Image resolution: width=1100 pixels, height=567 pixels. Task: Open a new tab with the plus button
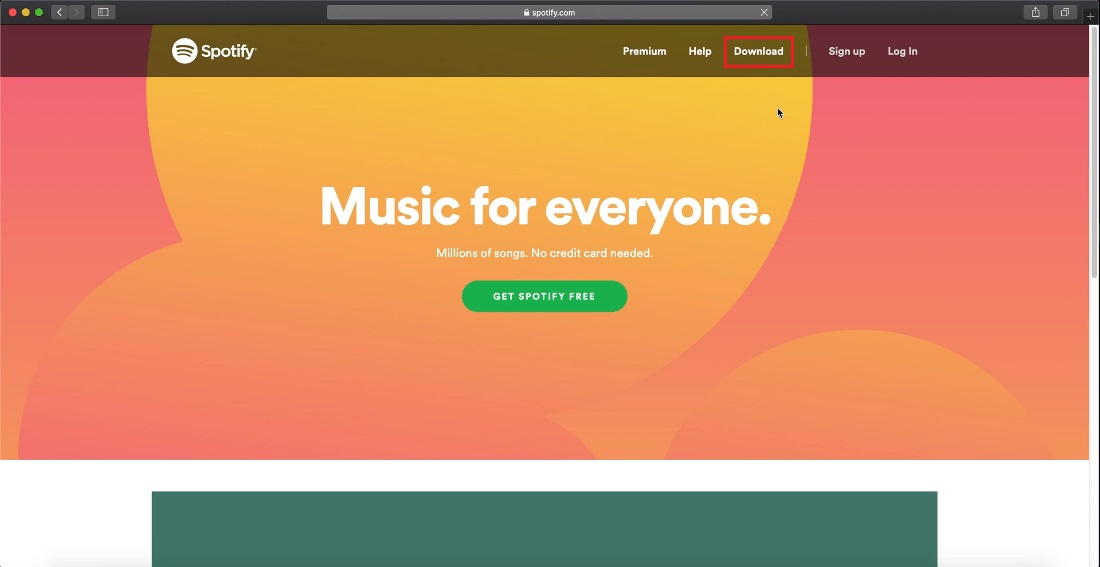click(x=1091, y=16)
